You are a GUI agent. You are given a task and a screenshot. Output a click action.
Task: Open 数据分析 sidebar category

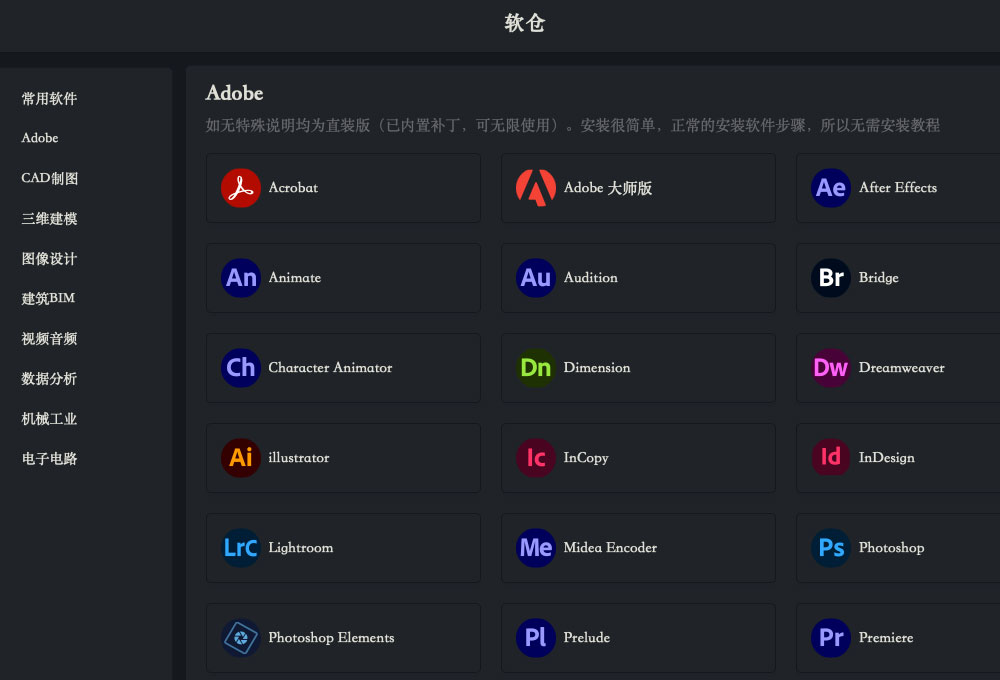point(49,378)
